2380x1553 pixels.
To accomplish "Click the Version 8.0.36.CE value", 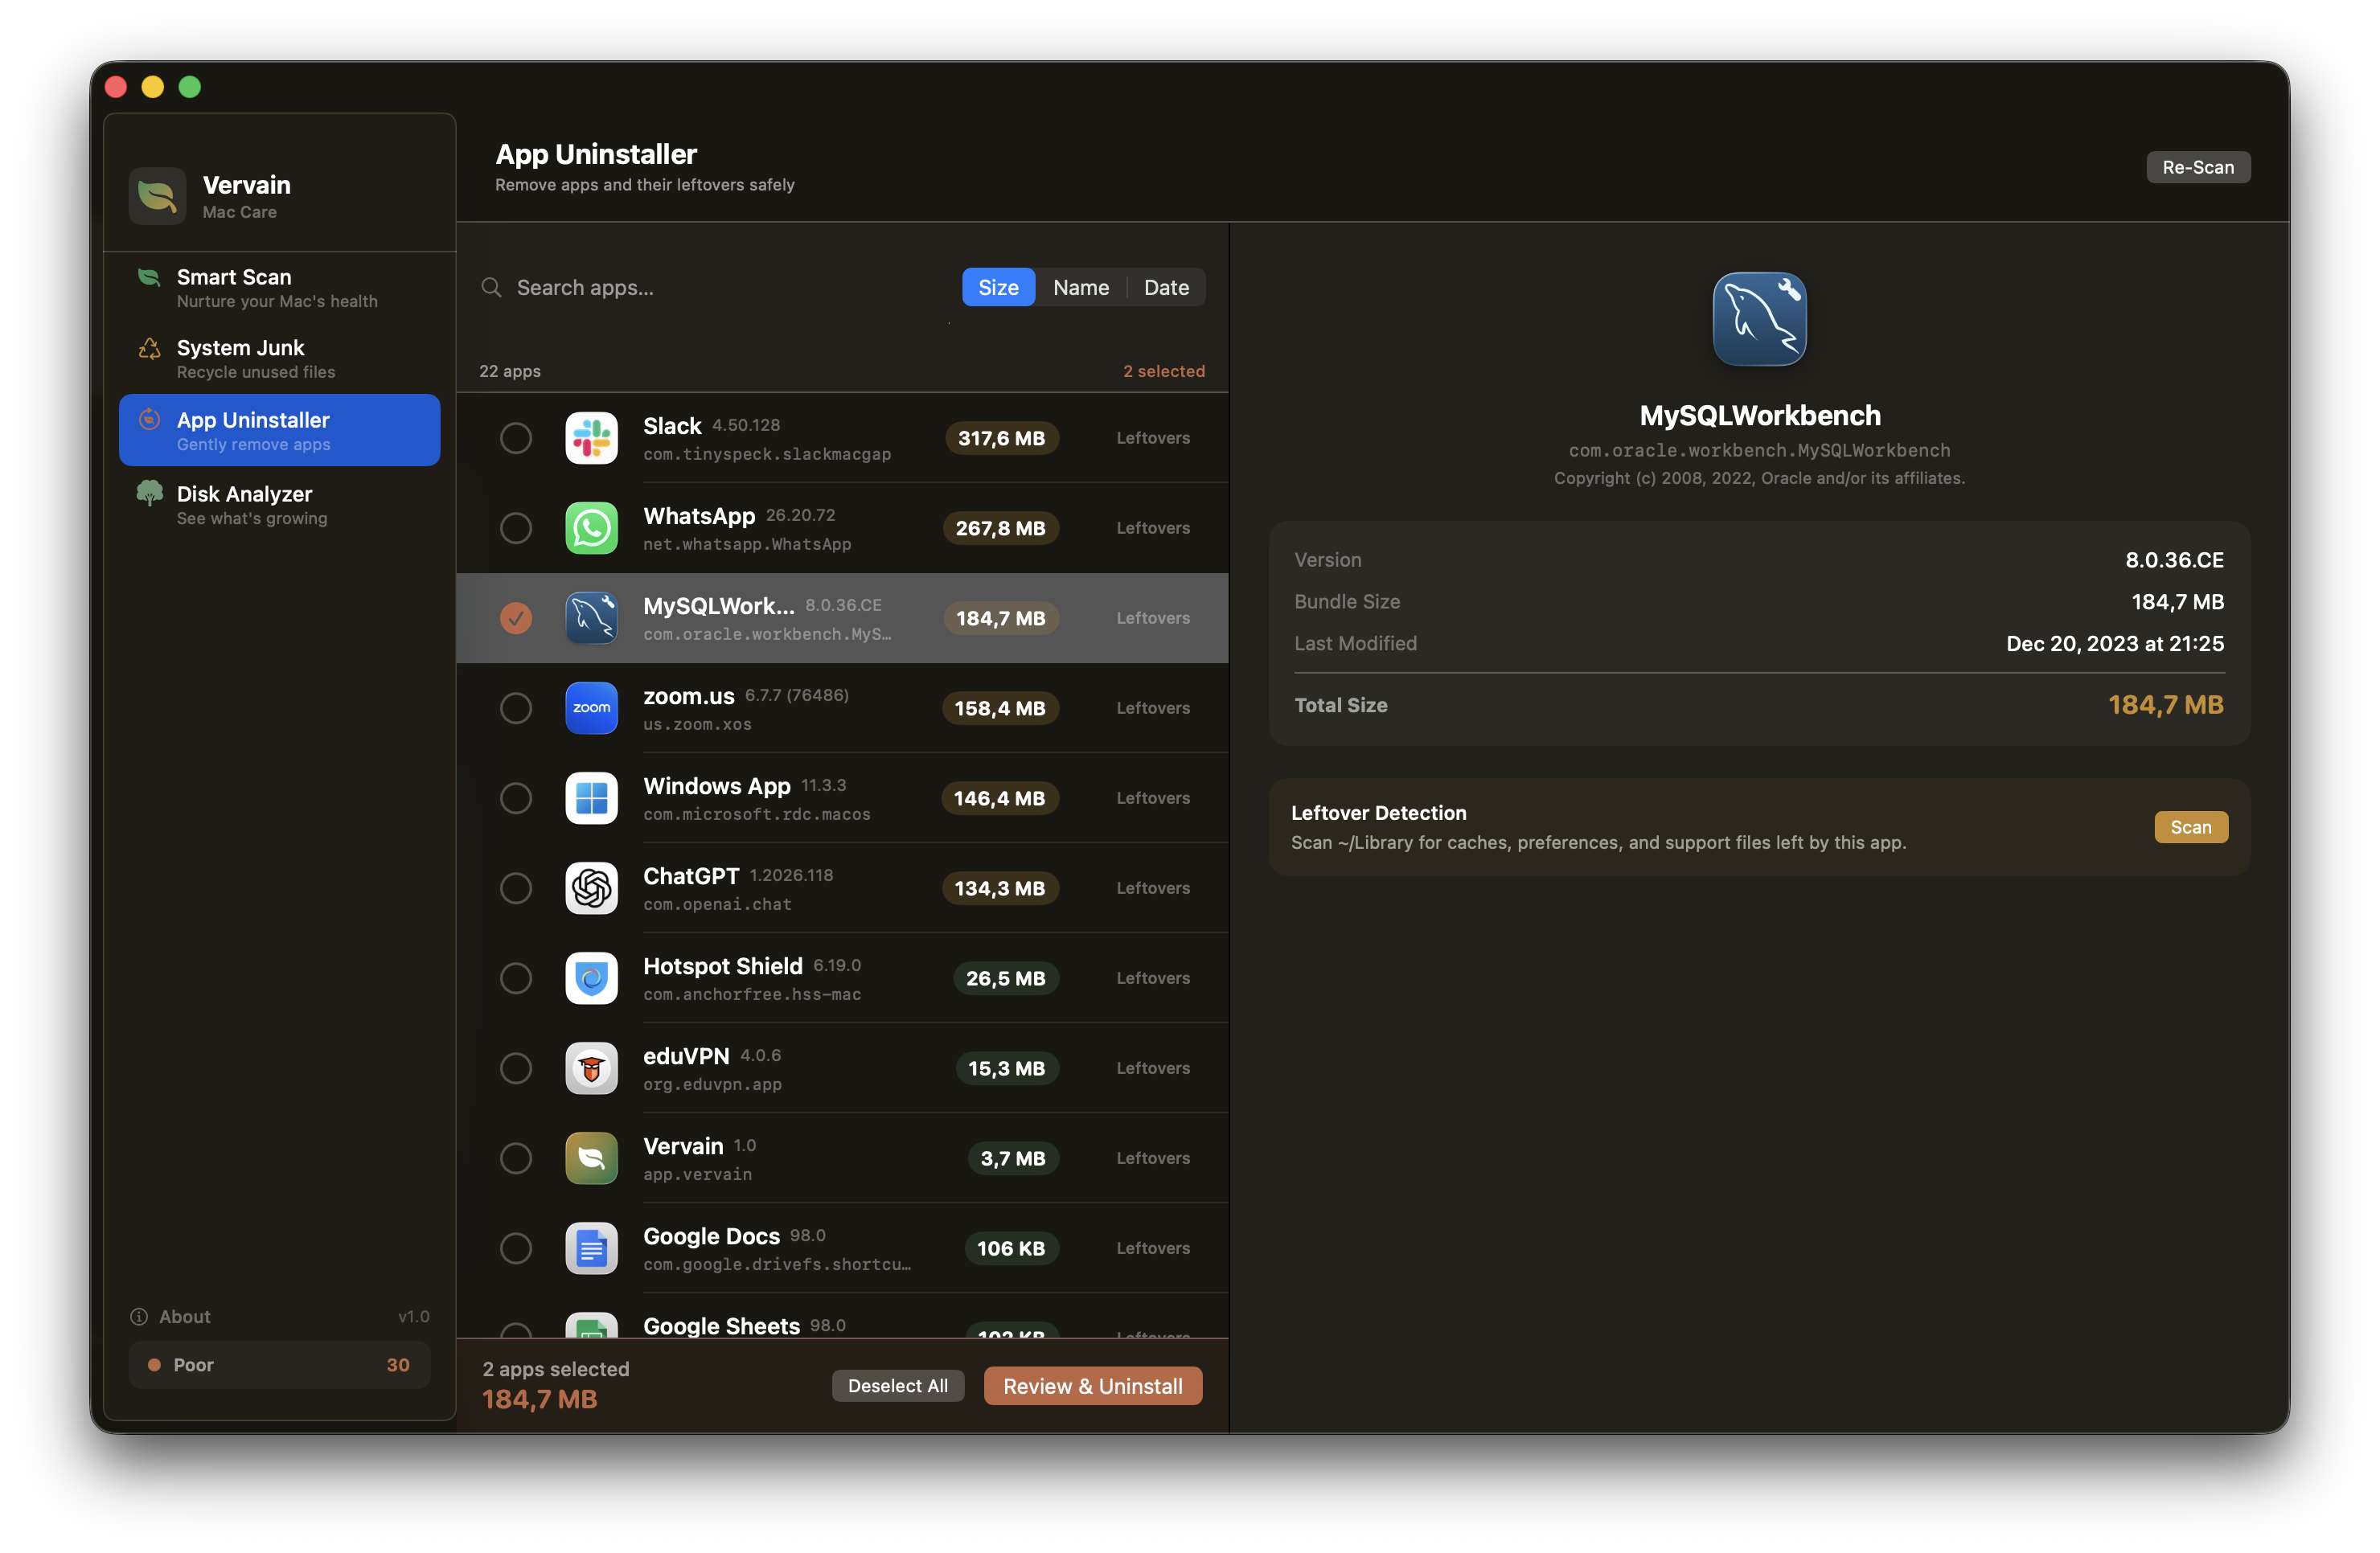I will tap(2173, 560).
